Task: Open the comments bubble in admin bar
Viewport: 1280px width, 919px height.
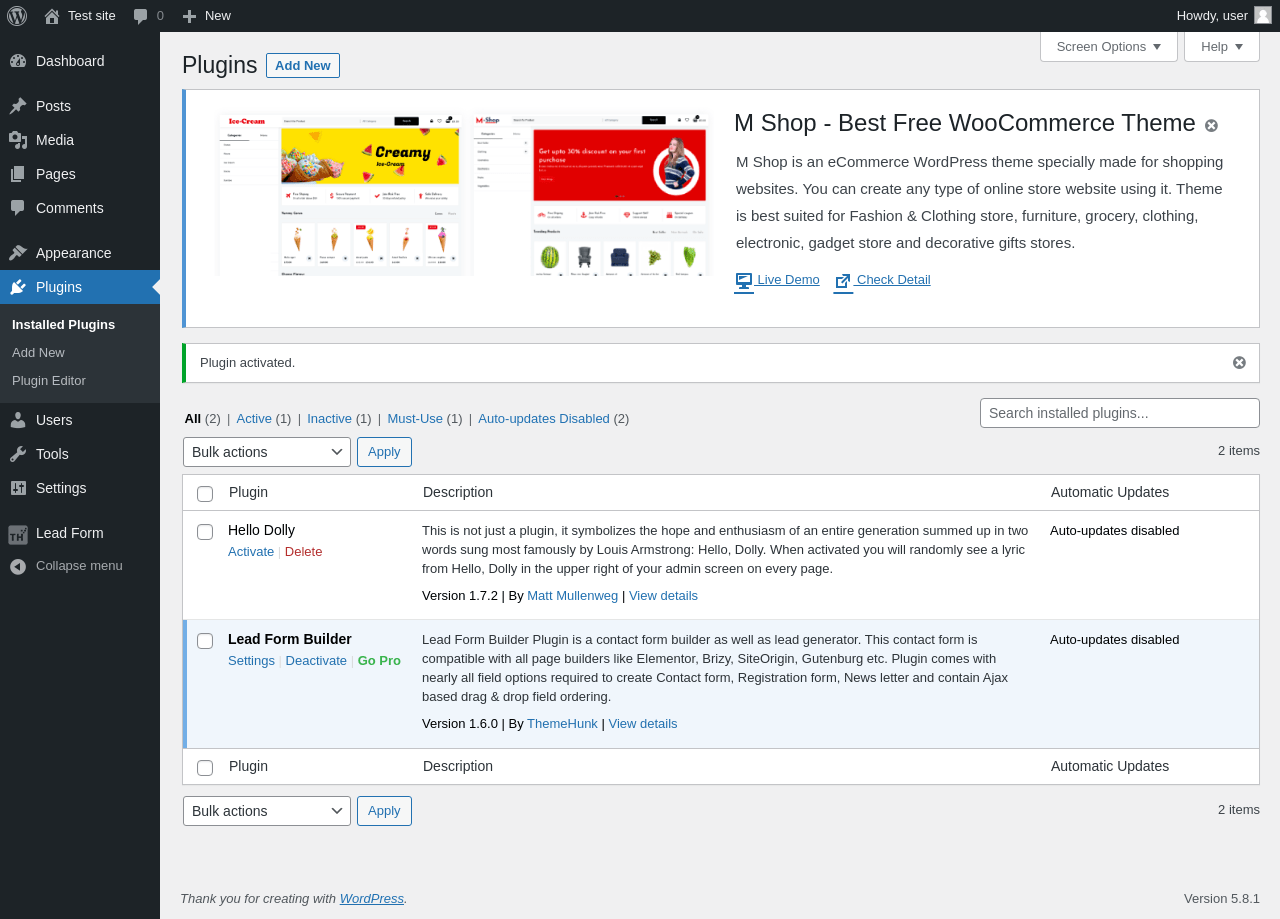Action: coord(141,16)
